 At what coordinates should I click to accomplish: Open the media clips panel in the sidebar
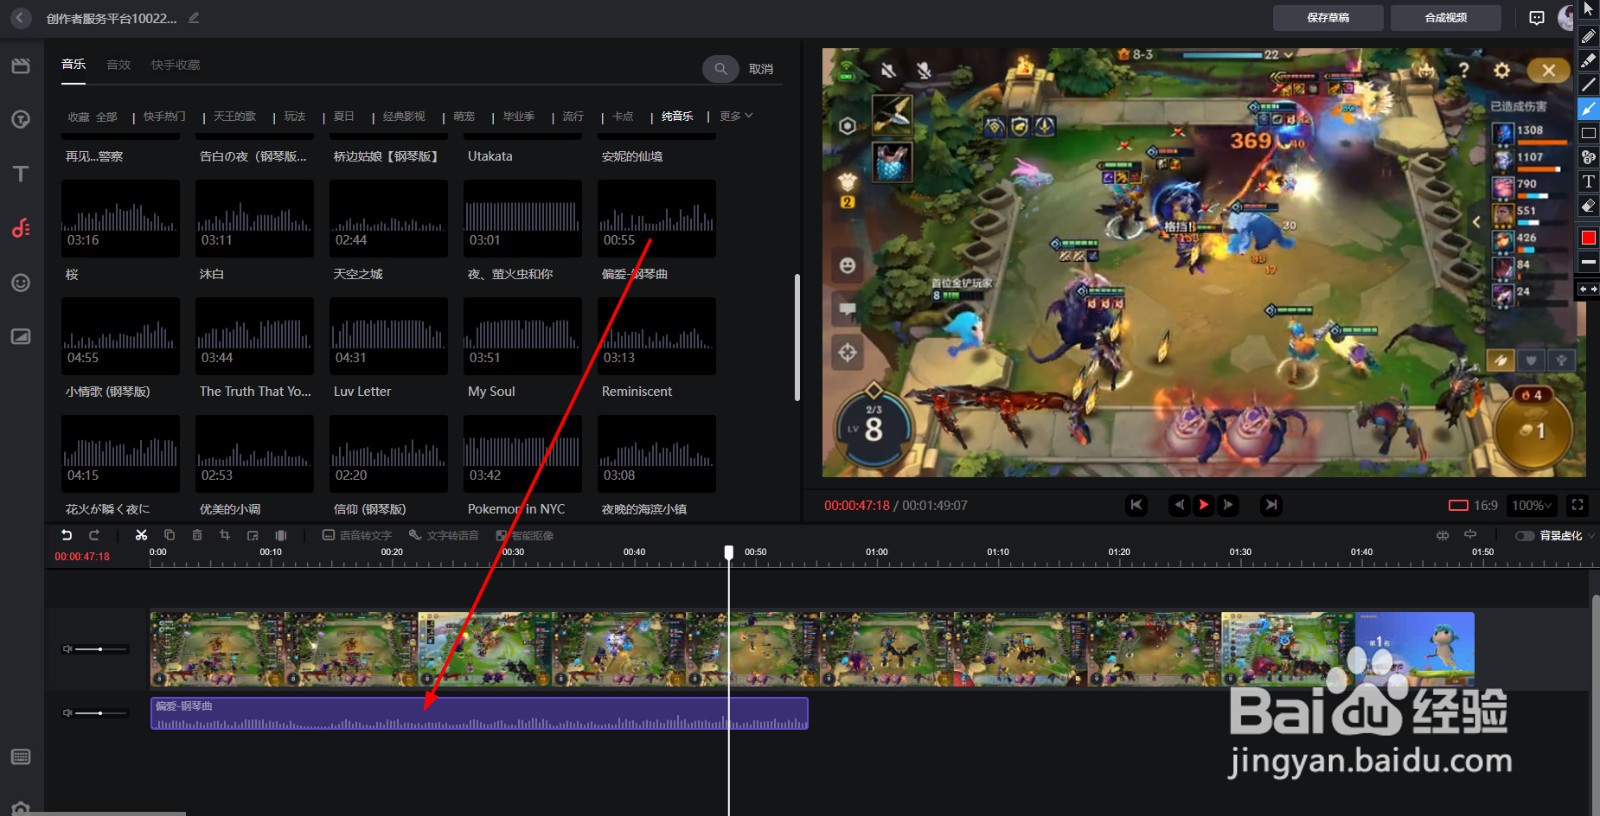click(21, 66)
